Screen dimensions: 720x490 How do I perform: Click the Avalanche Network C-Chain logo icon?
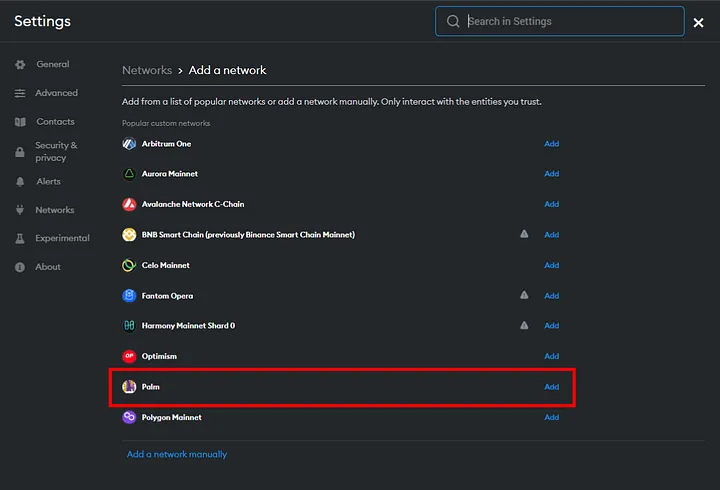click(129, 204)
